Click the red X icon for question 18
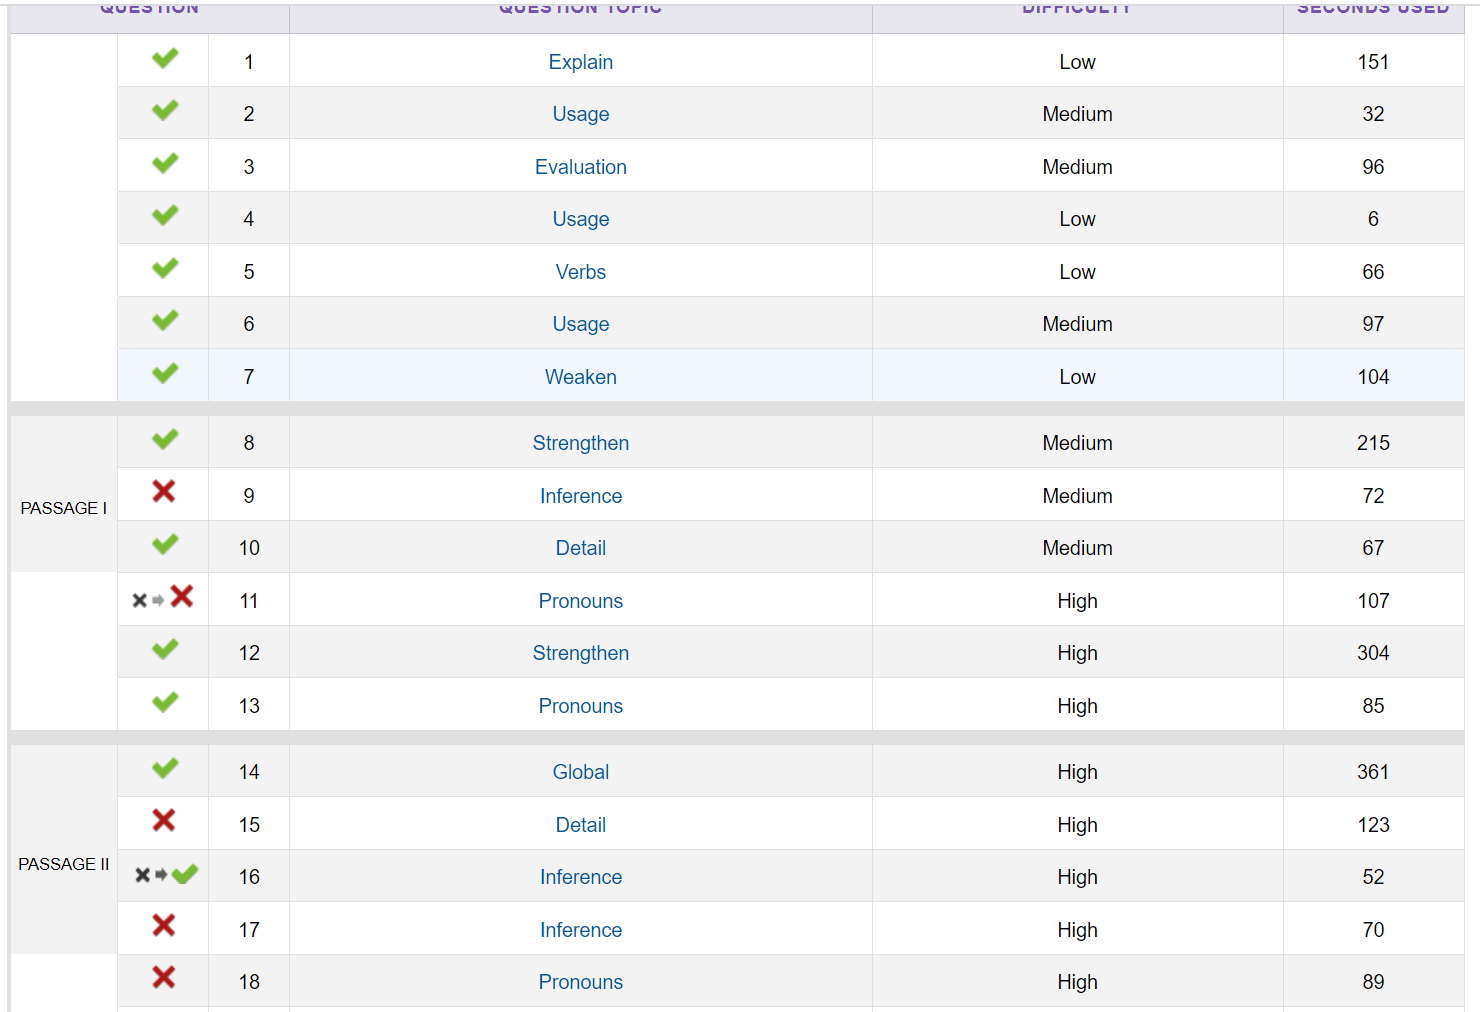Image resolution: width=1480 pixels, height=1012 pixels. (164, 978)
